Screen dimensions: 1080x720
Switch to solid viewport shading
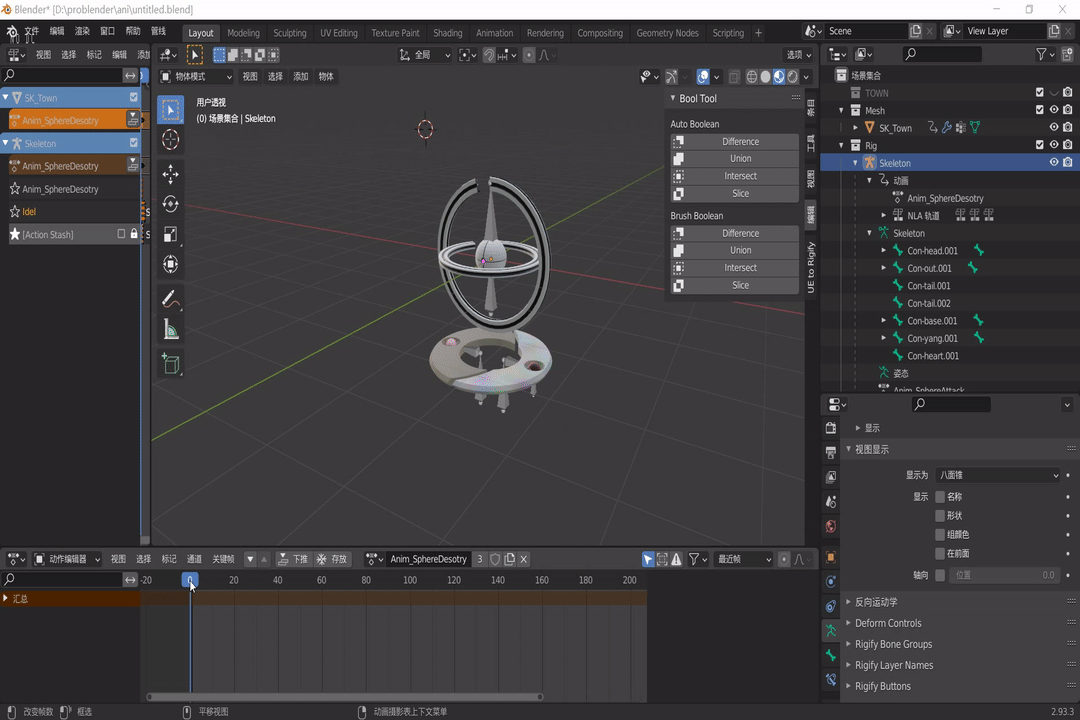tap(765, 76)
